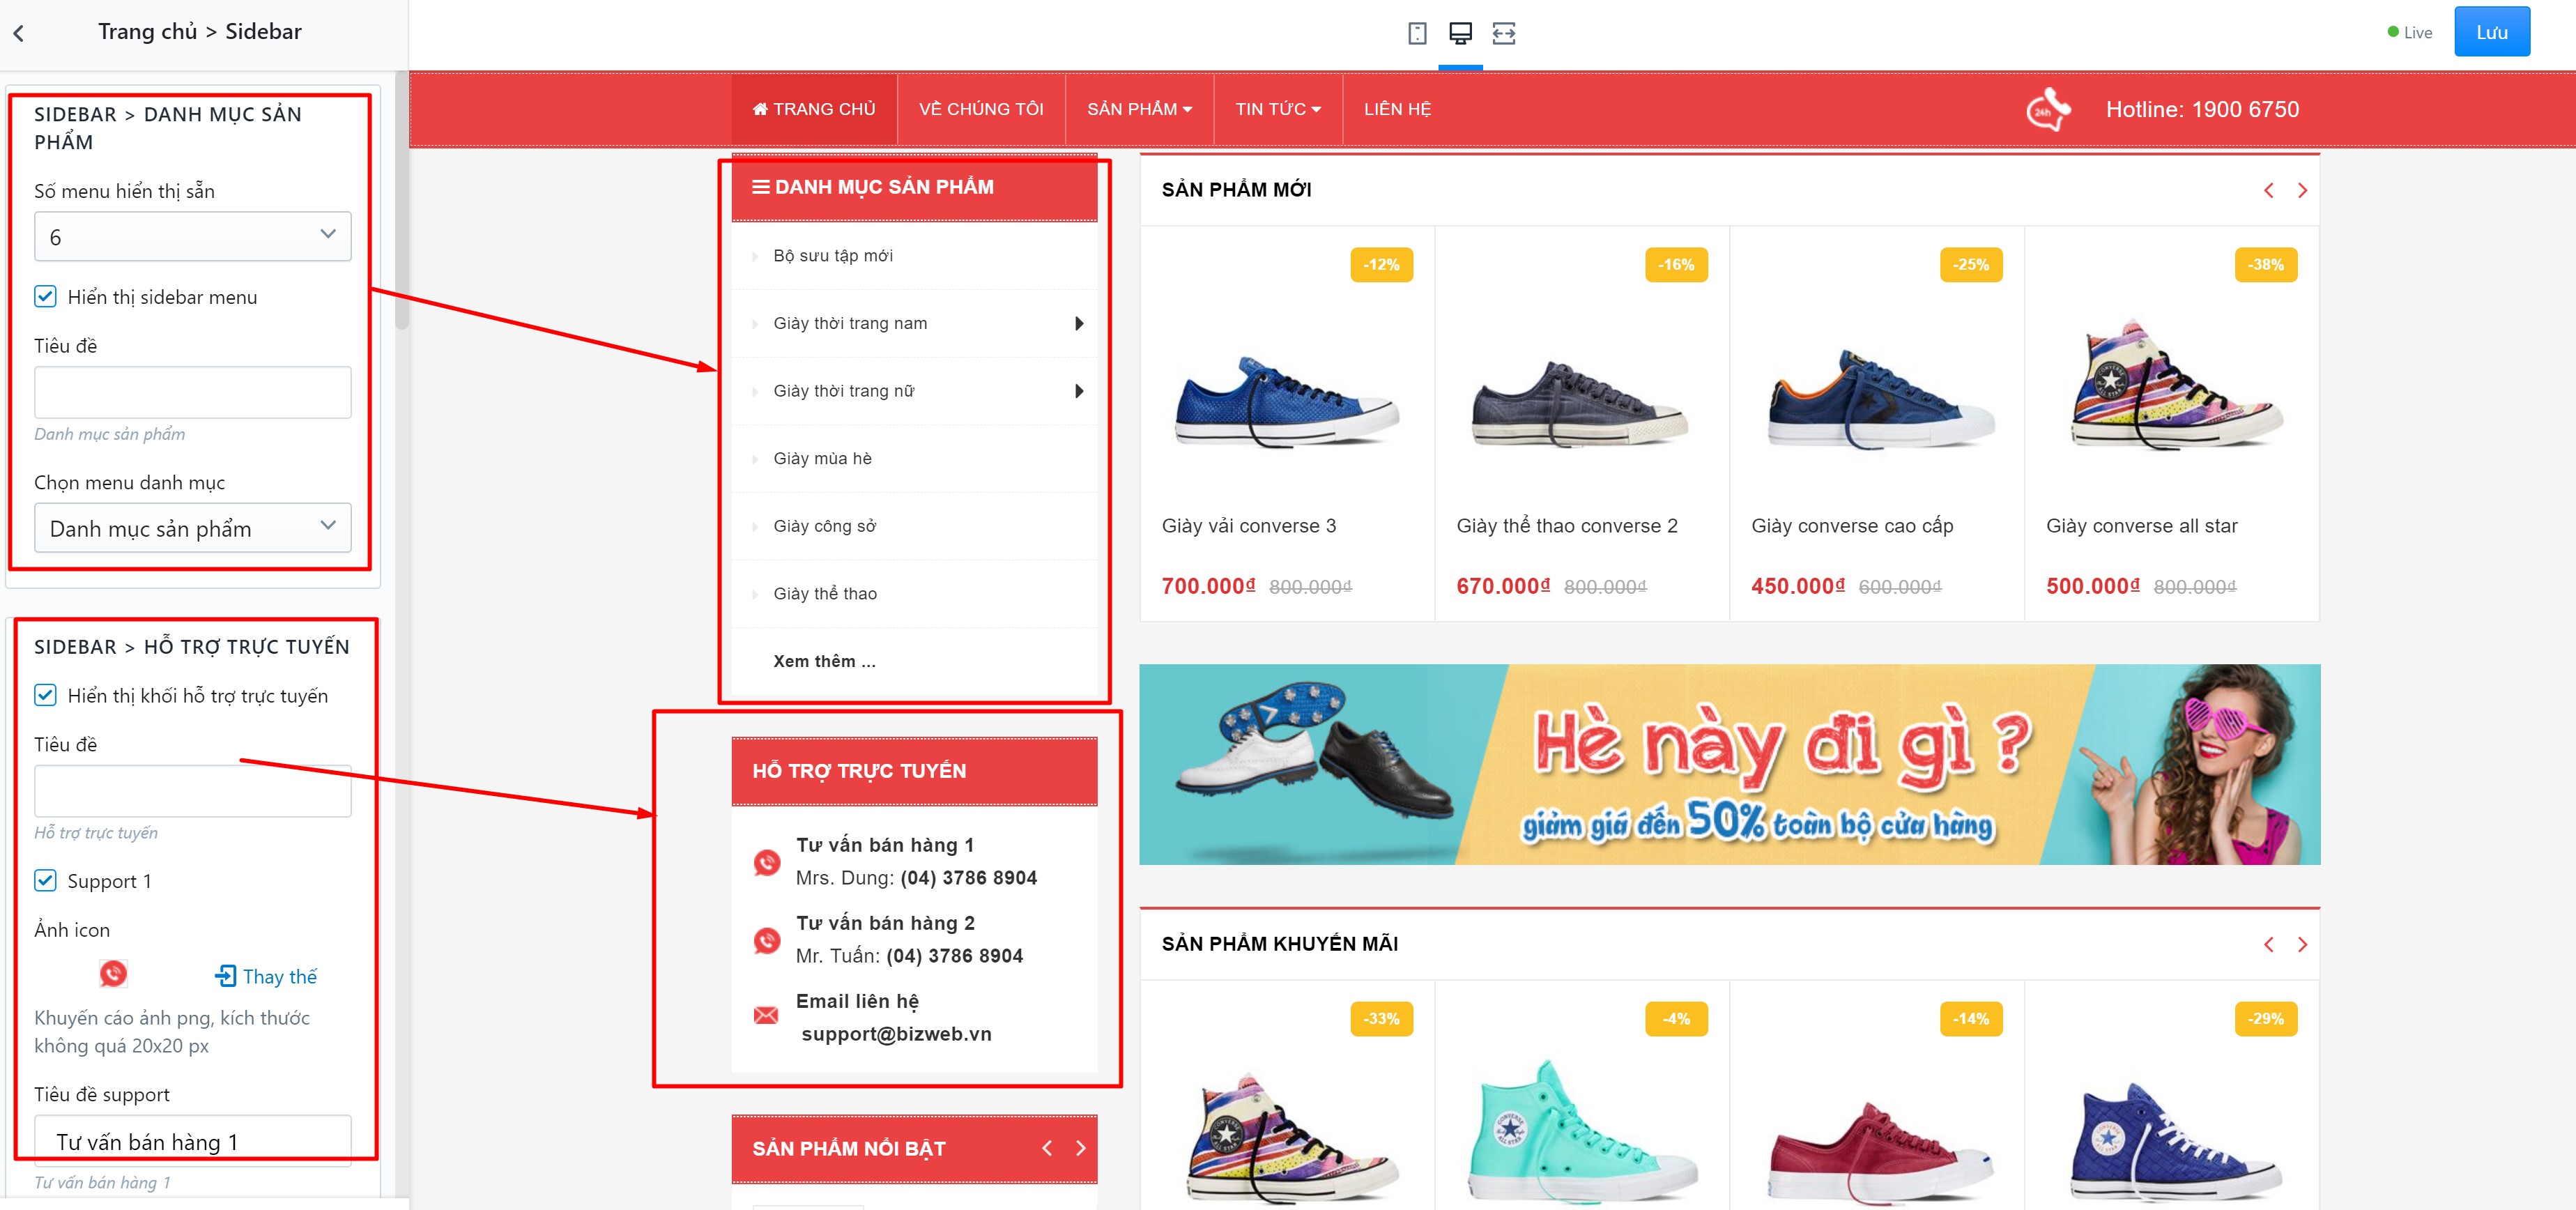The image size is (2576, 1210).
Task: Click envelope icon beside Email liên hệ
Action: [x=766, y=1016]
